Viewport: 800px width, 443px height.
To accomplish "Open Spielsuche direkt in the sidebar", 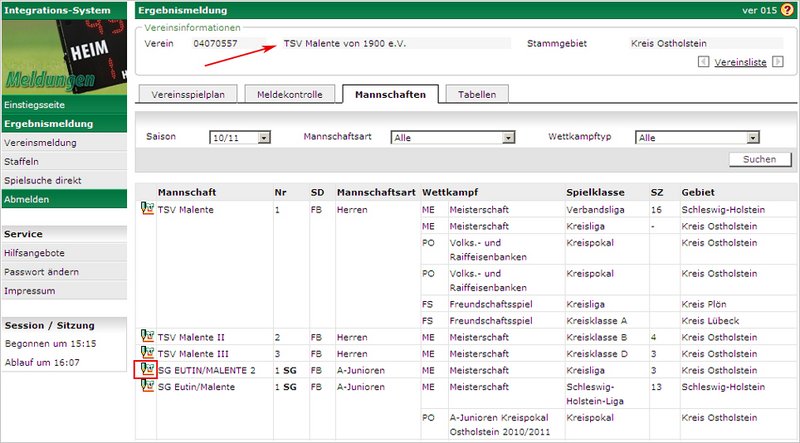I will pyautogui.click(x=42, y=181).
